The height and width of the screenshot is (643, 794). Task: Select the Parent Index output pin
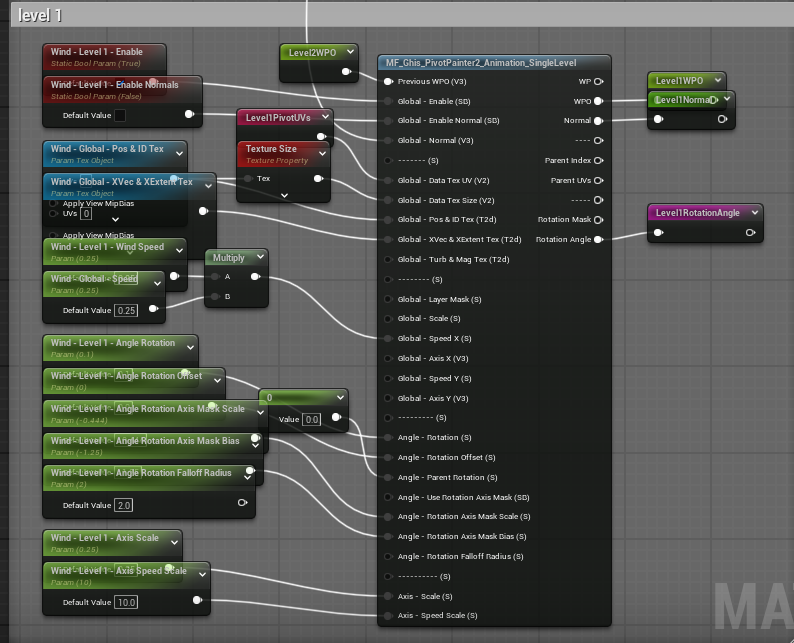598,160
